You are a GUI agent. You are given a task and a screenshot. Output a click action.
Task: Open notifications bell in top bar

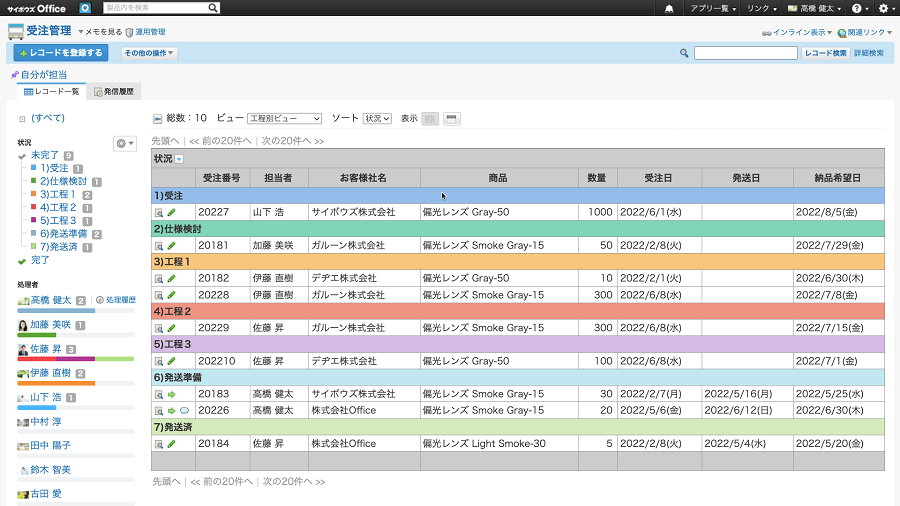(669, 8)
